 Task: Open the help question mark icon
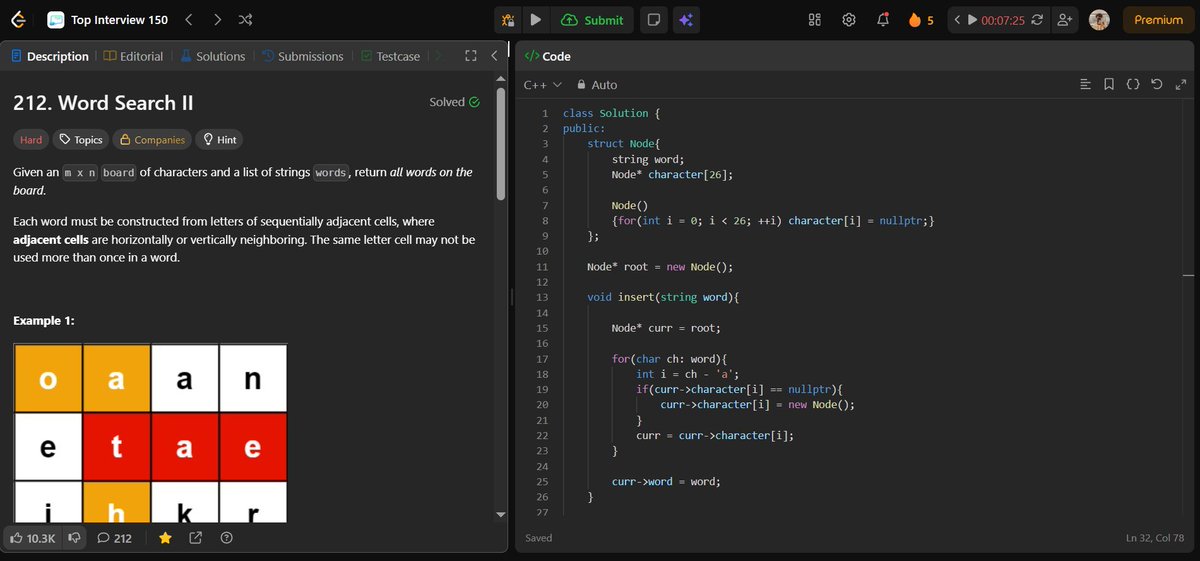coord(226,538)
